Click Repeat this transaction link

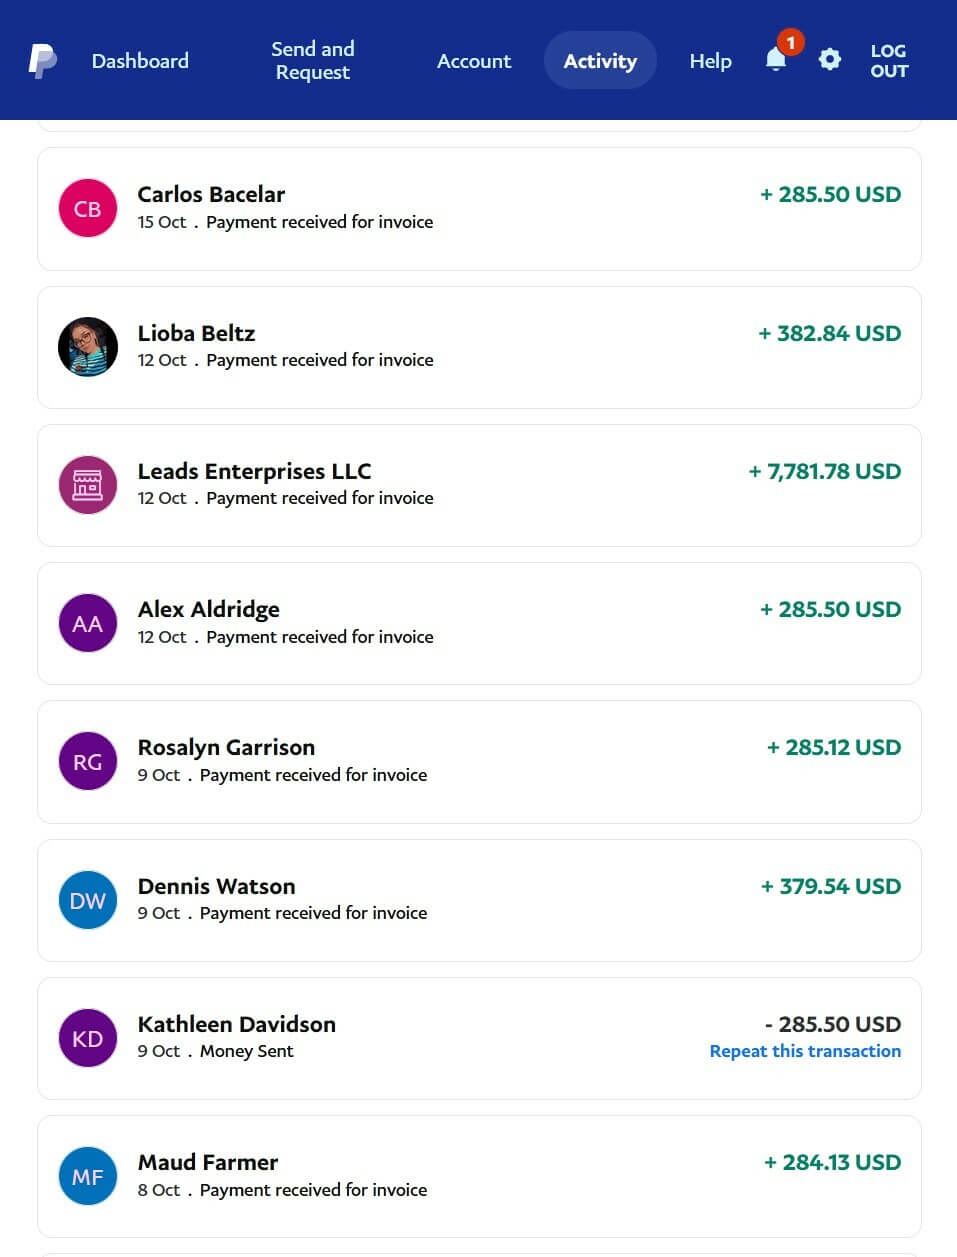(x=805, y=1051)
